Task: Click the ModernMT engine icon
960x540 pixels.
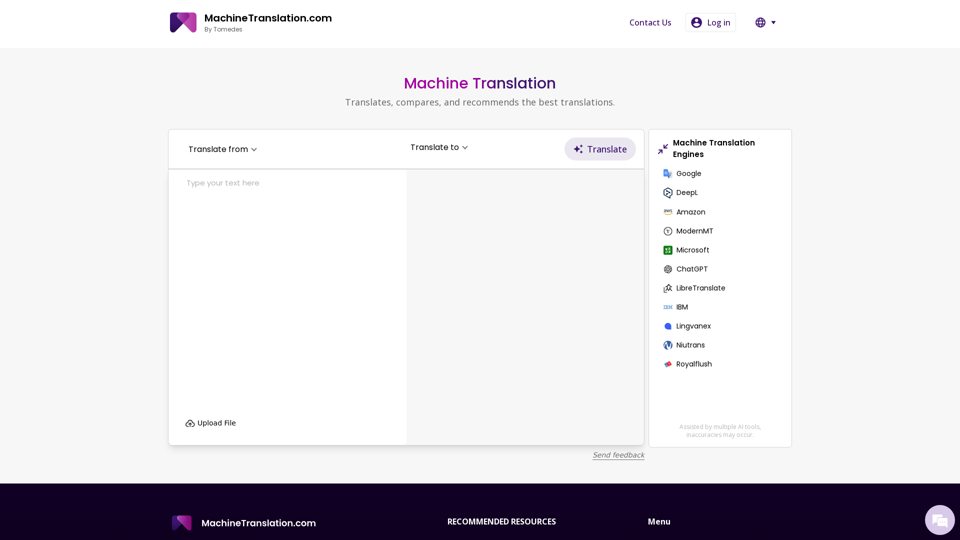Action: (x=667, y=231)
